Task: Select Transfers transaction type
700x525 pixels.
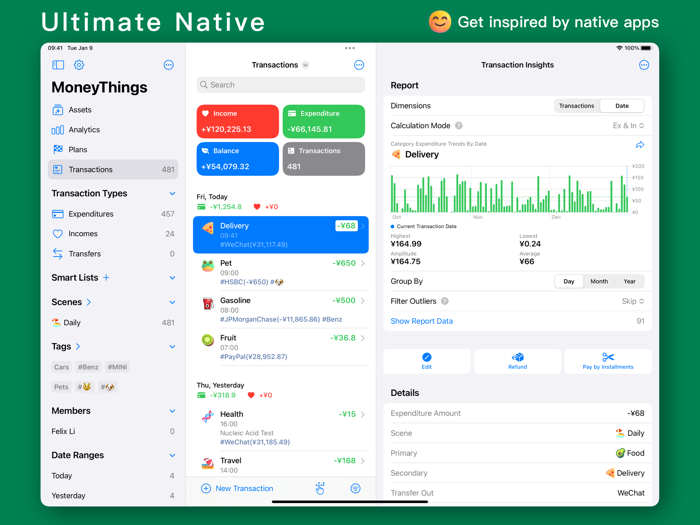Action: (113, 254)
